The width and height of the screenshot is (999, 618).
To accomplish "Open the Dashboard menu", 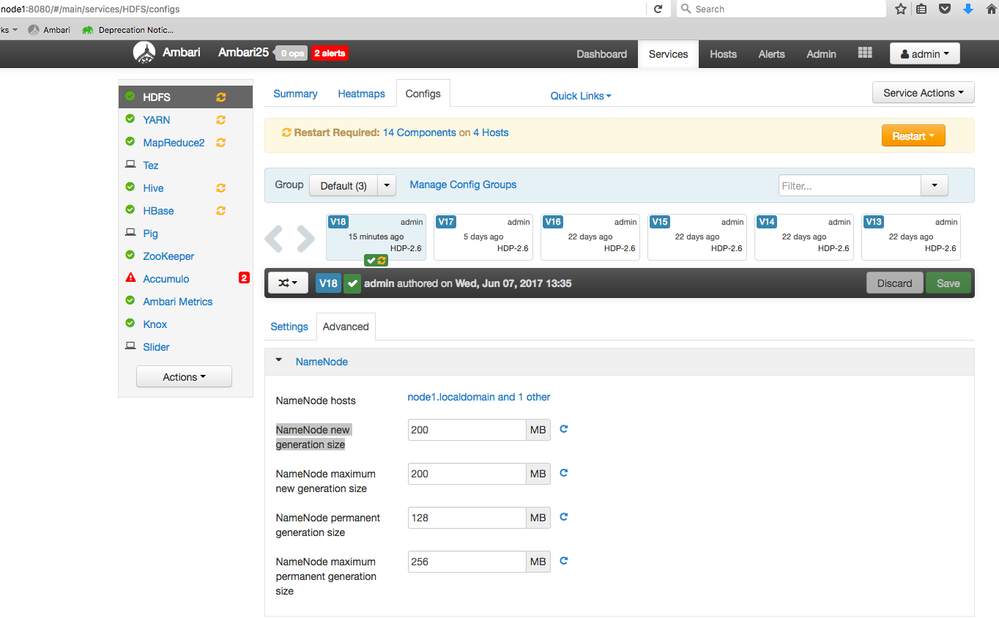I will pos(601,54).
